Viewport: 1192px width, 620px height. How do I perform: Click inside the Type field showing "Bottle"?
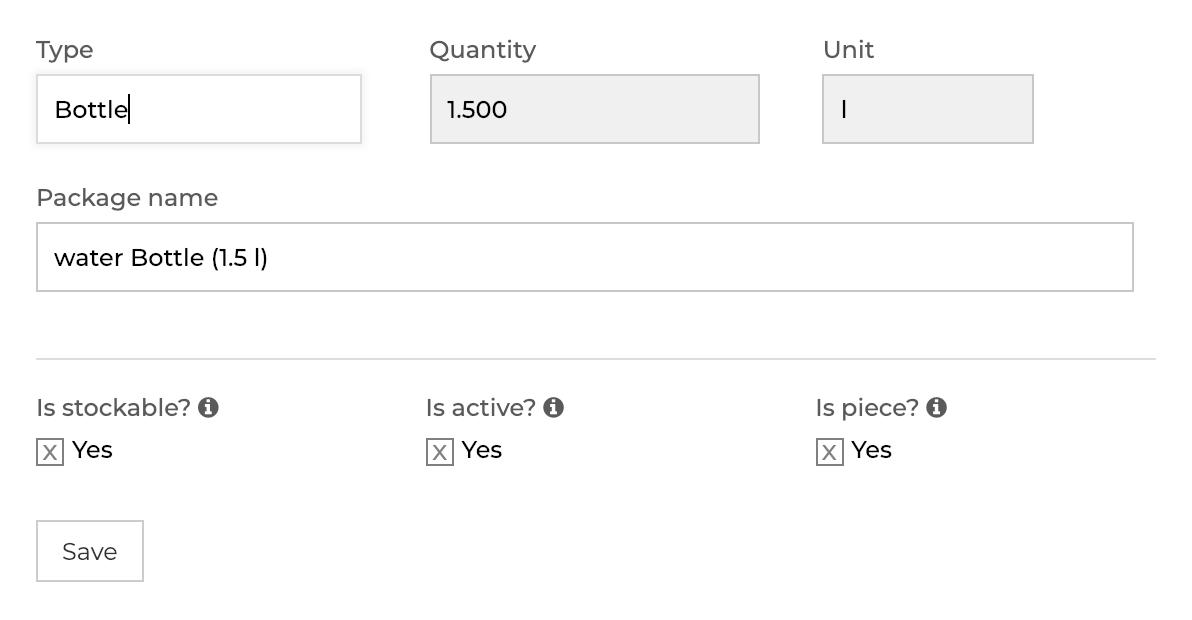pyautogui.click(x=198, y=109)
